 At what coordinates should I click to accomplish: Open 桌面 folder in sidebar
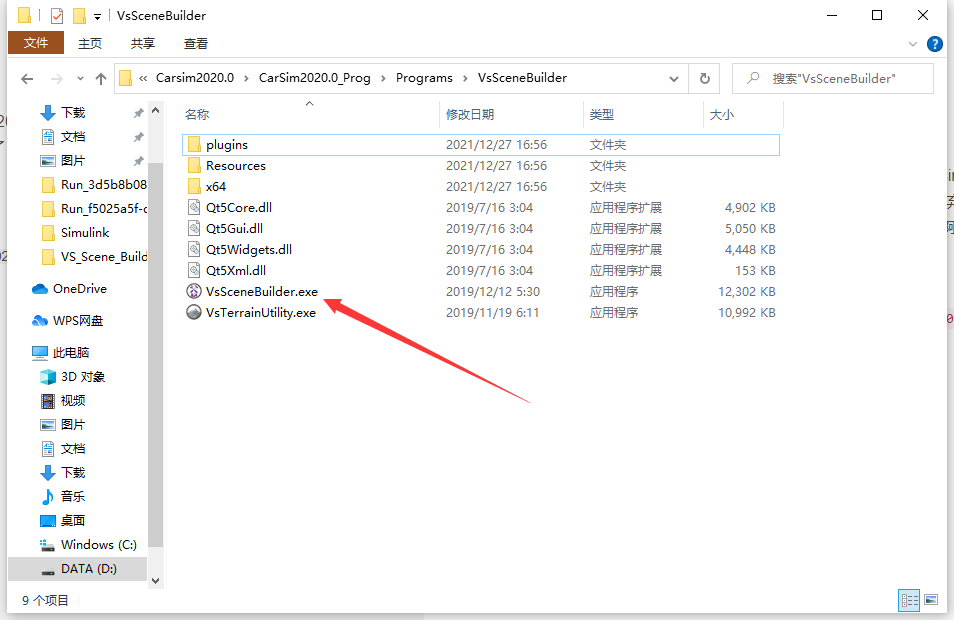point(63,520)
